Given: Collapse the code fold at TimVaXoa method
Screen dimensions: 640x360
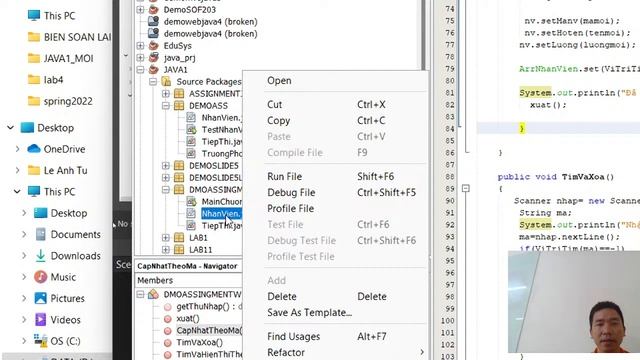Looking at the screenshot, I should click(x=466, y=188).
